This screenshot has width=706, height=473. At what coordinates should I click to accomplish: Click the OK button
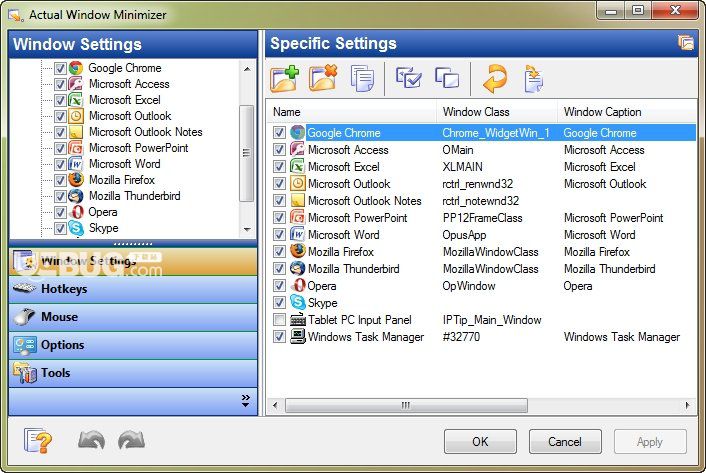click(480, 441)
